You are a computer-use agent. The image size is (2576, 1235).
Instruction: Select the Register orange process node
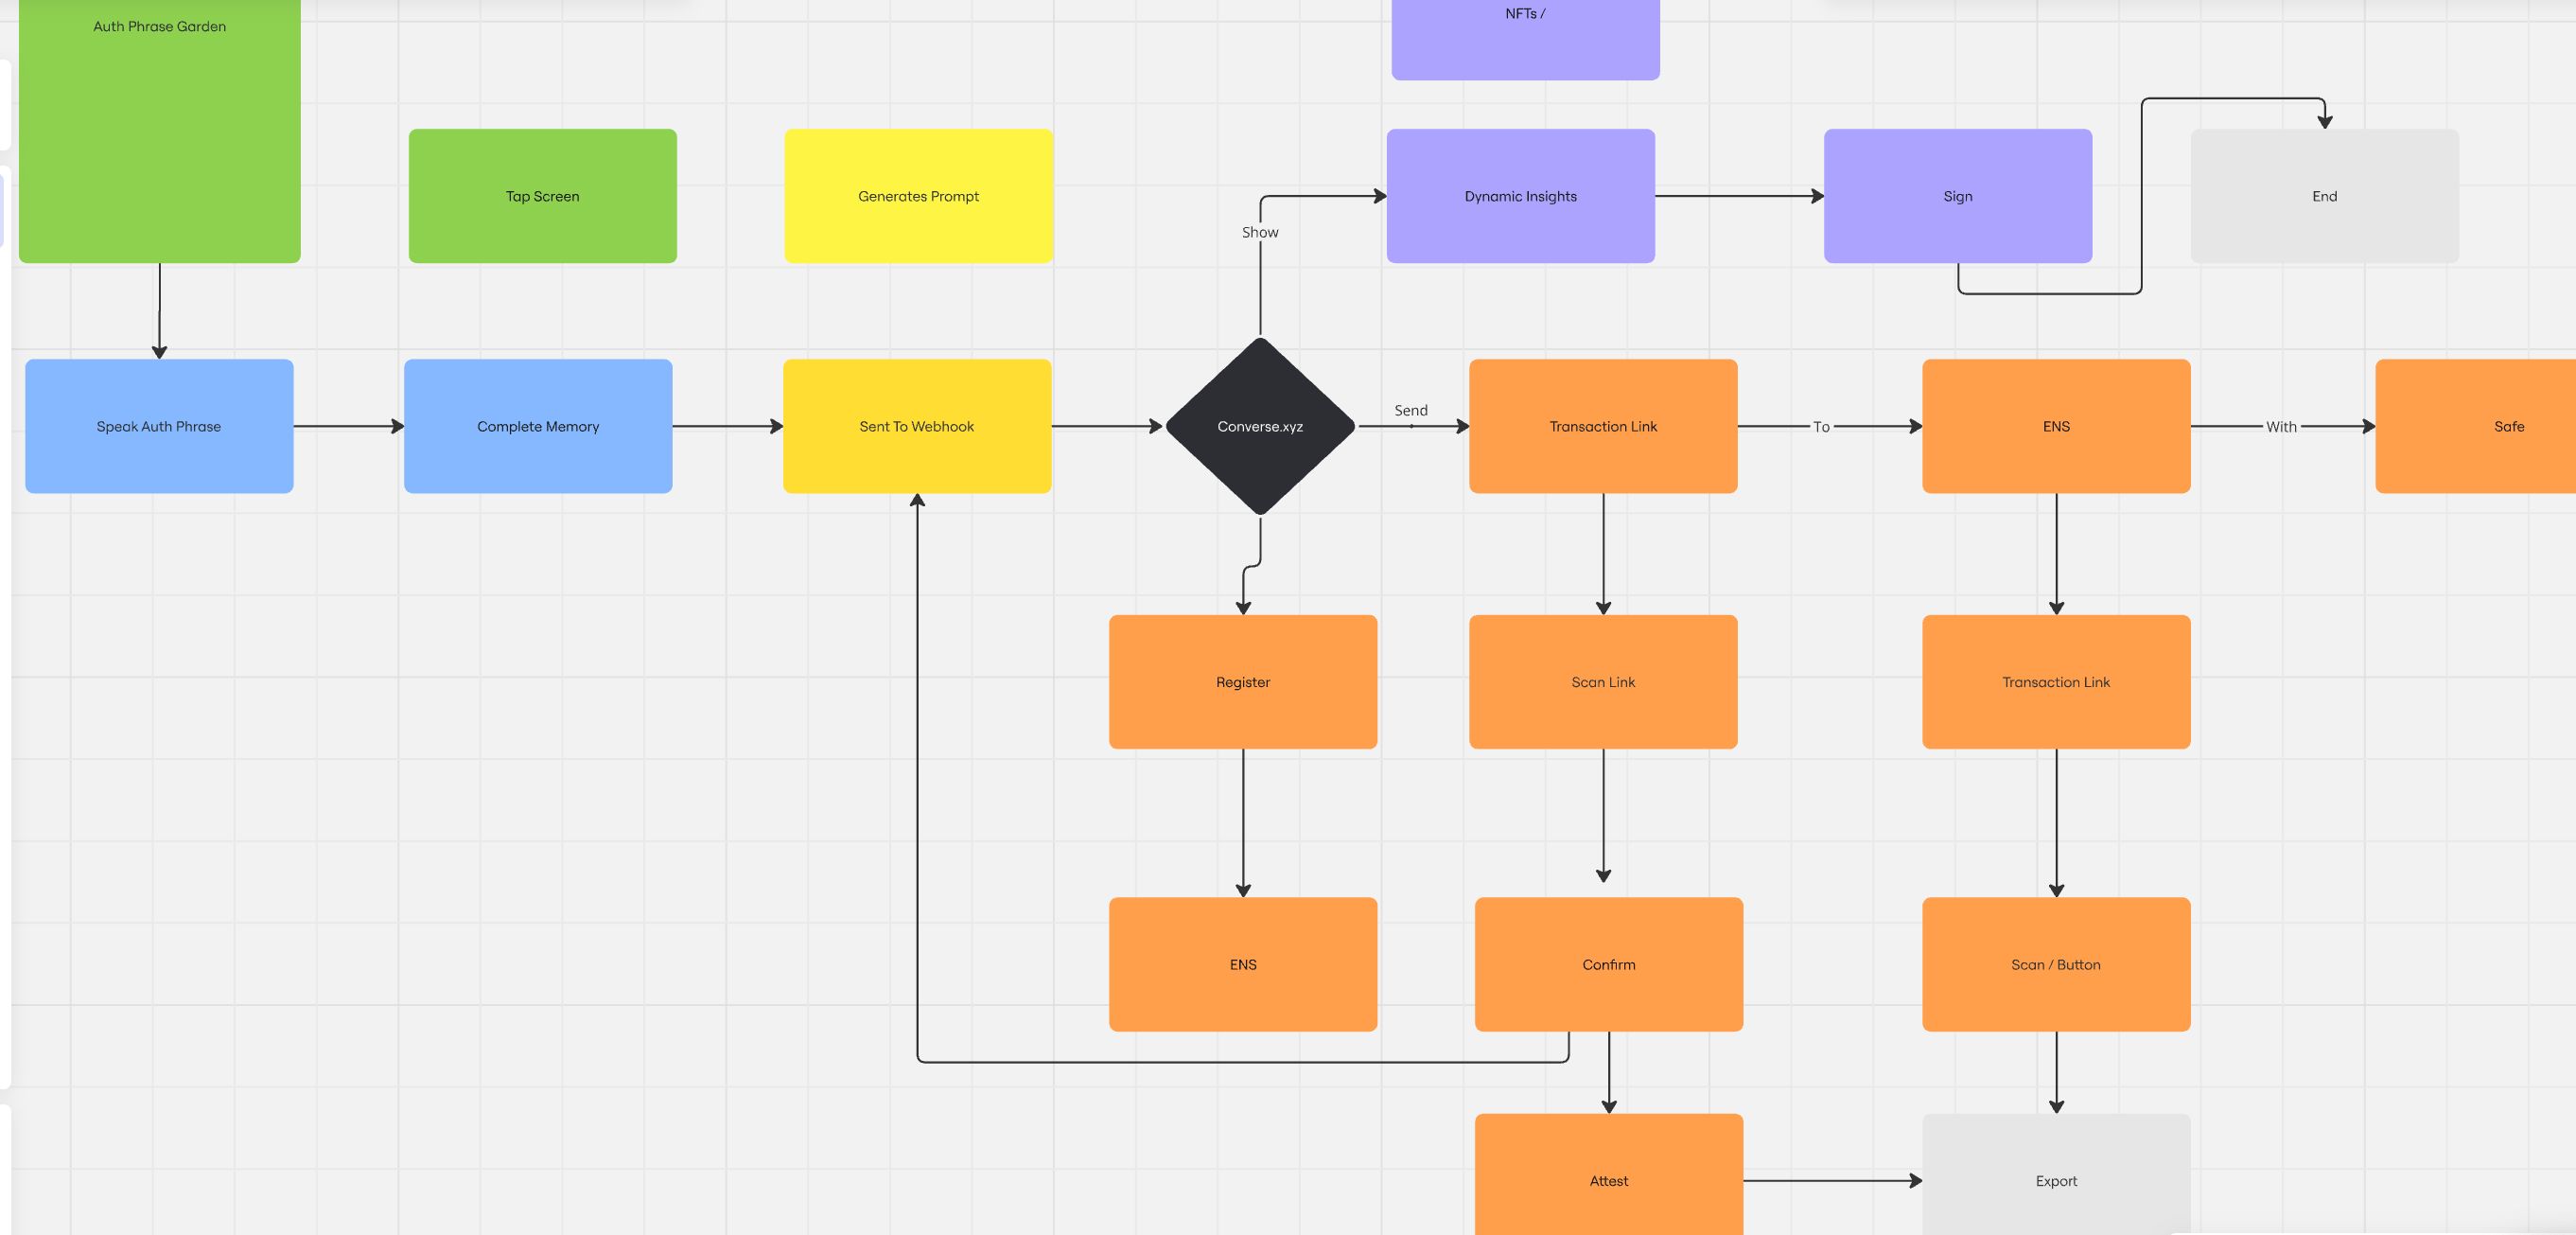coord(1242,680)
